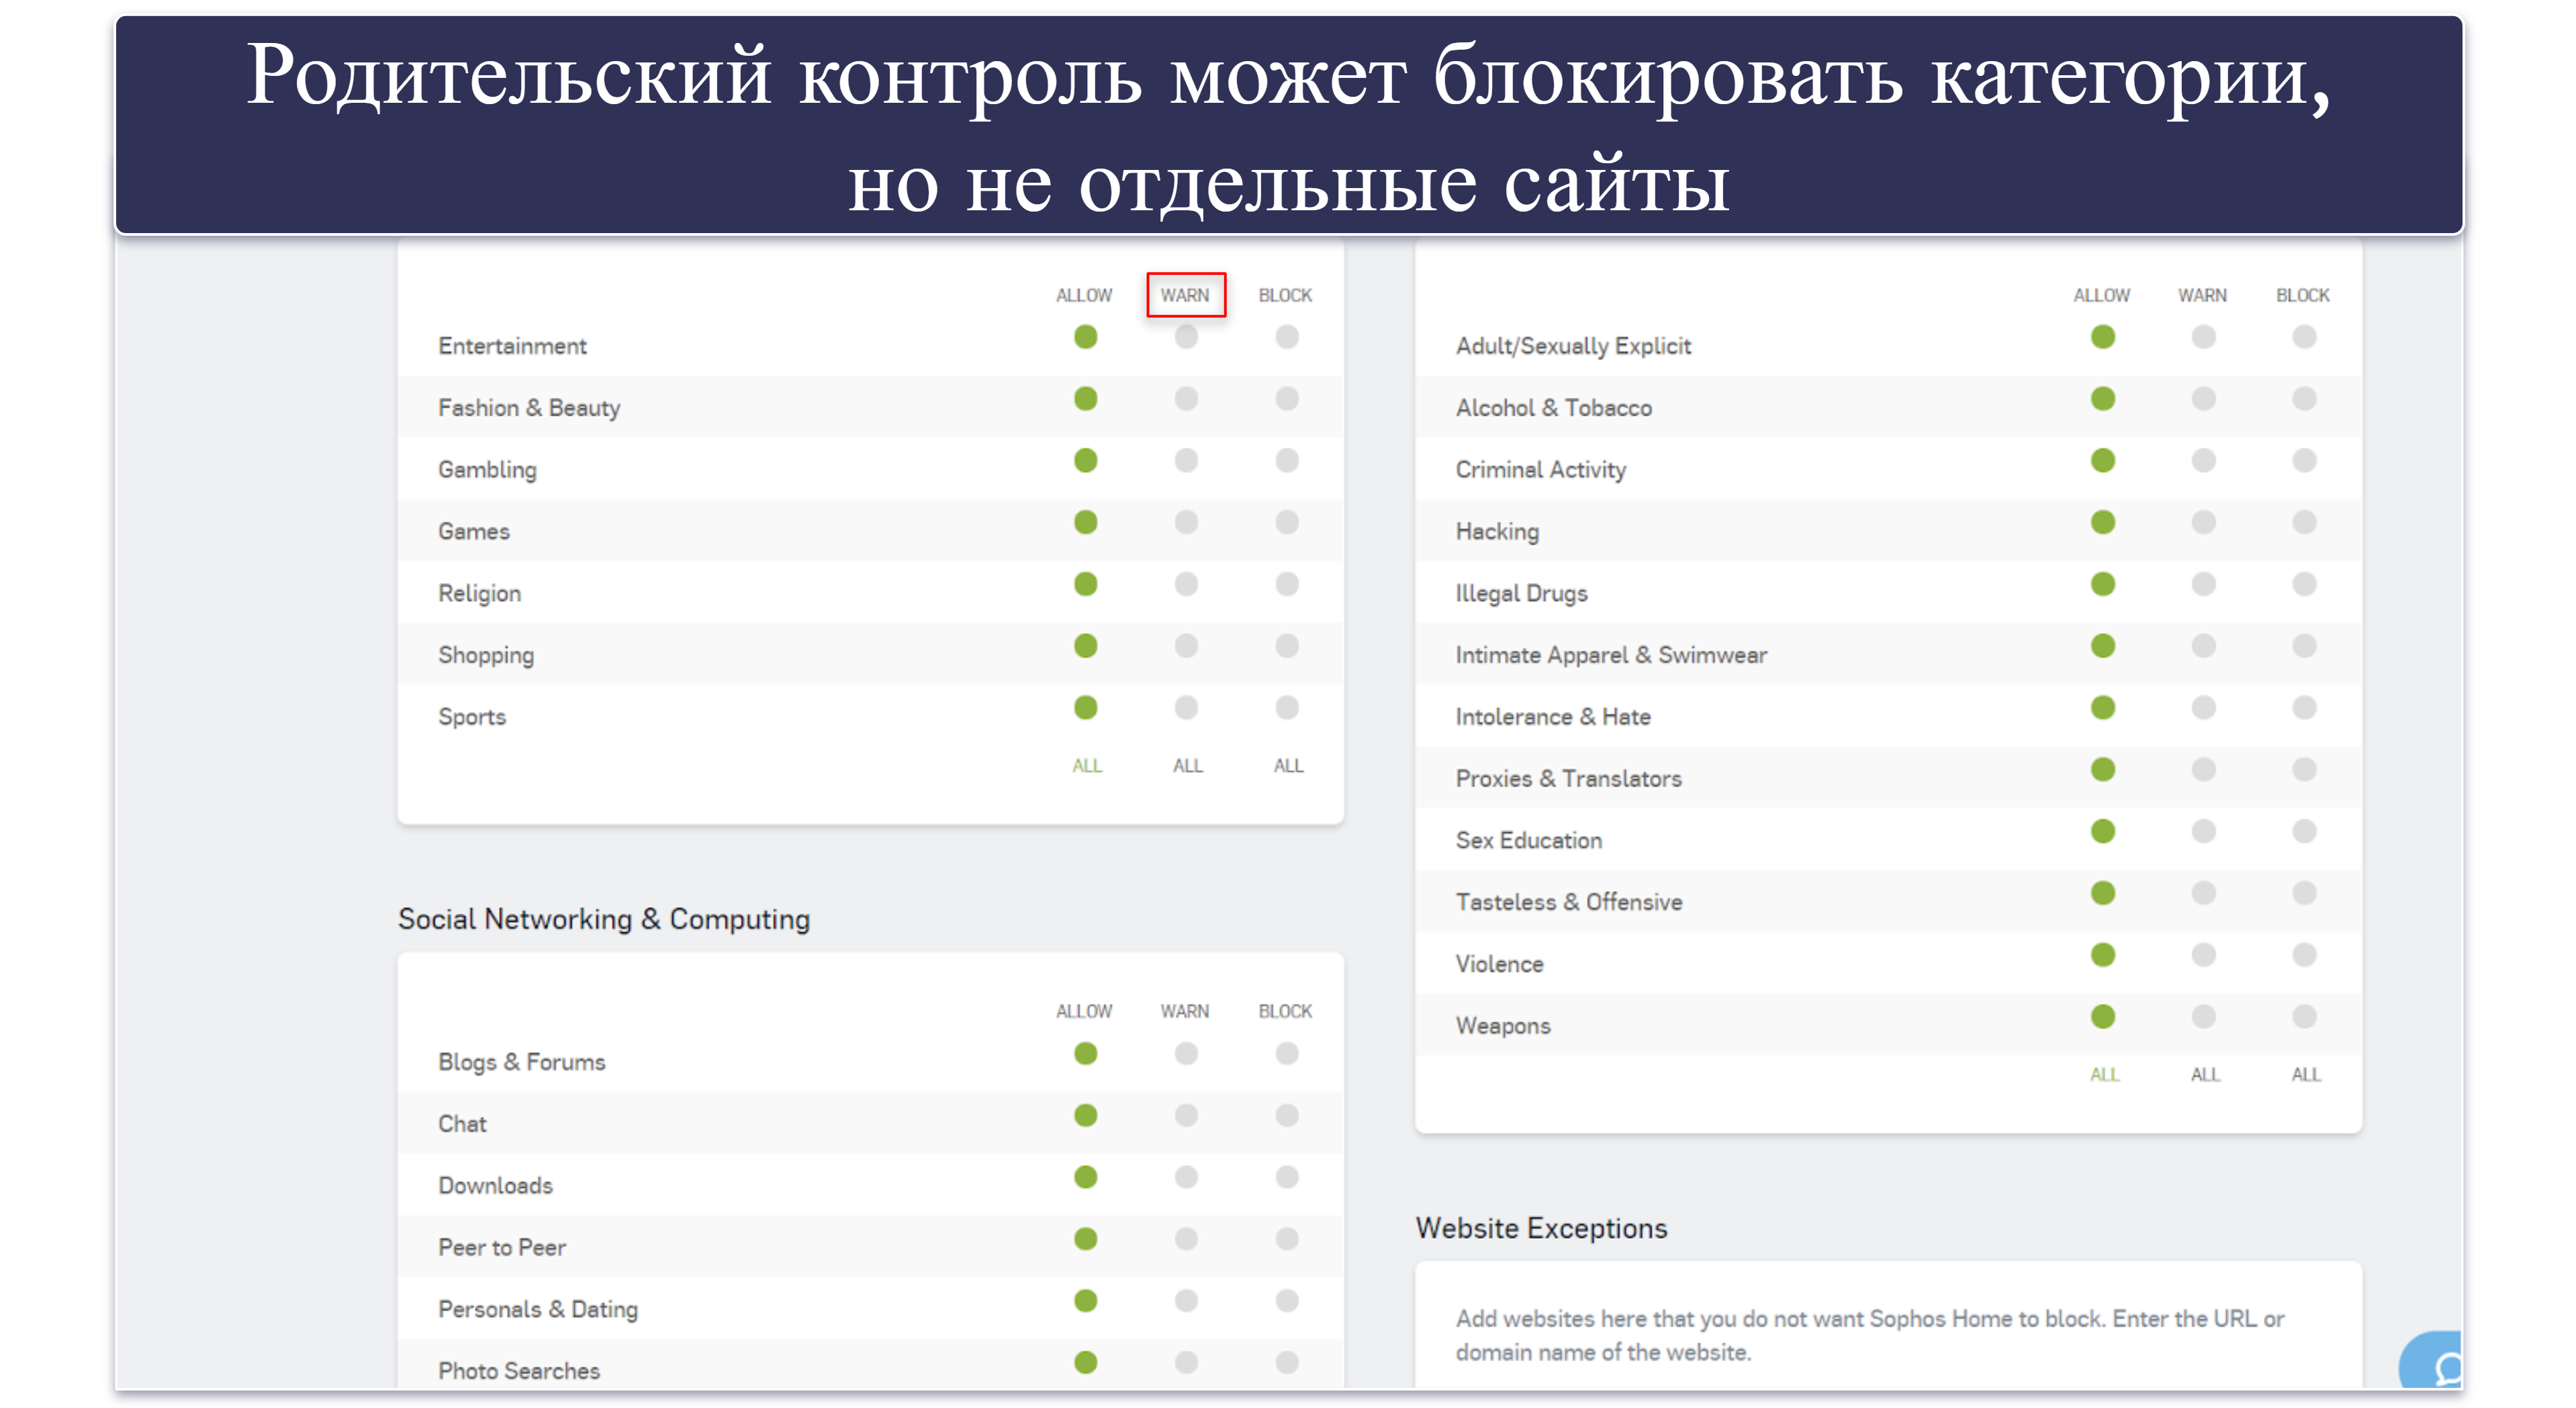Select Allow for Hacking
This screenshot has width=2576, height=1408.
click(2103, 522)
